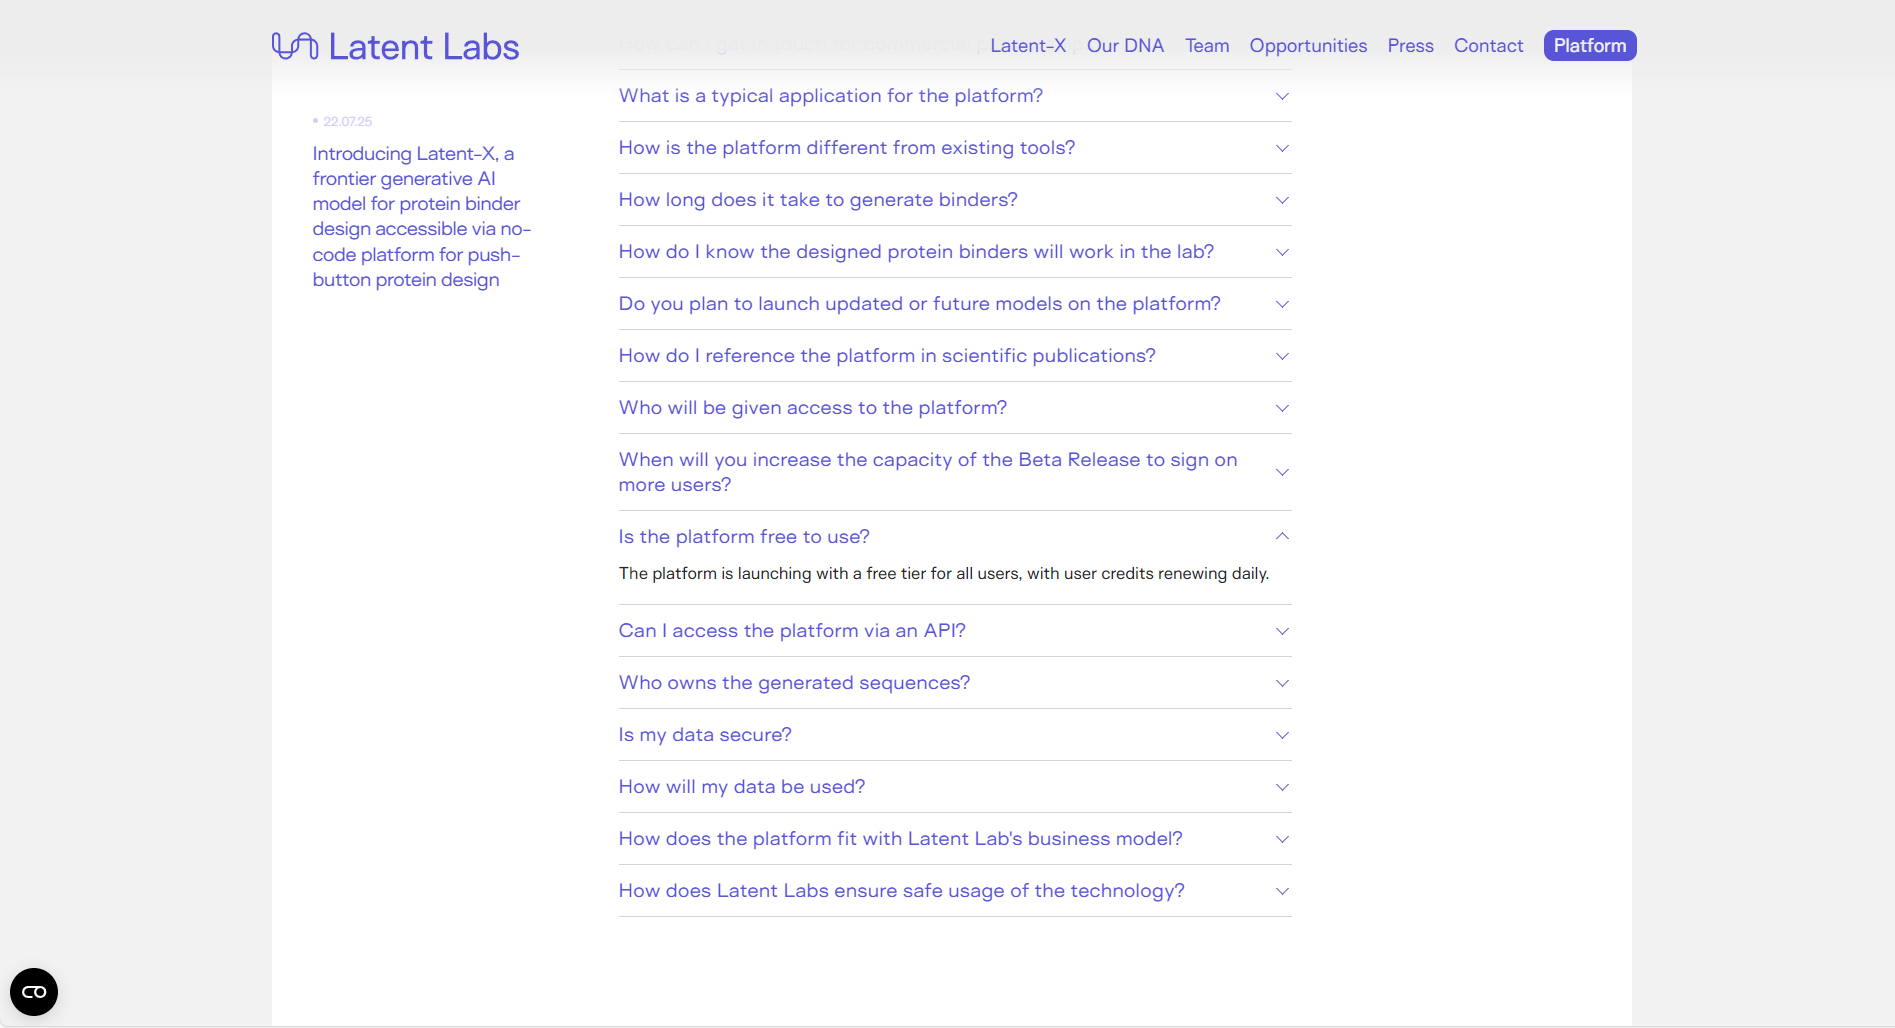Click chevron beside 'How will my data be used?'
Viewport: 1895px width, 1028px height.
pos(1282,787)
